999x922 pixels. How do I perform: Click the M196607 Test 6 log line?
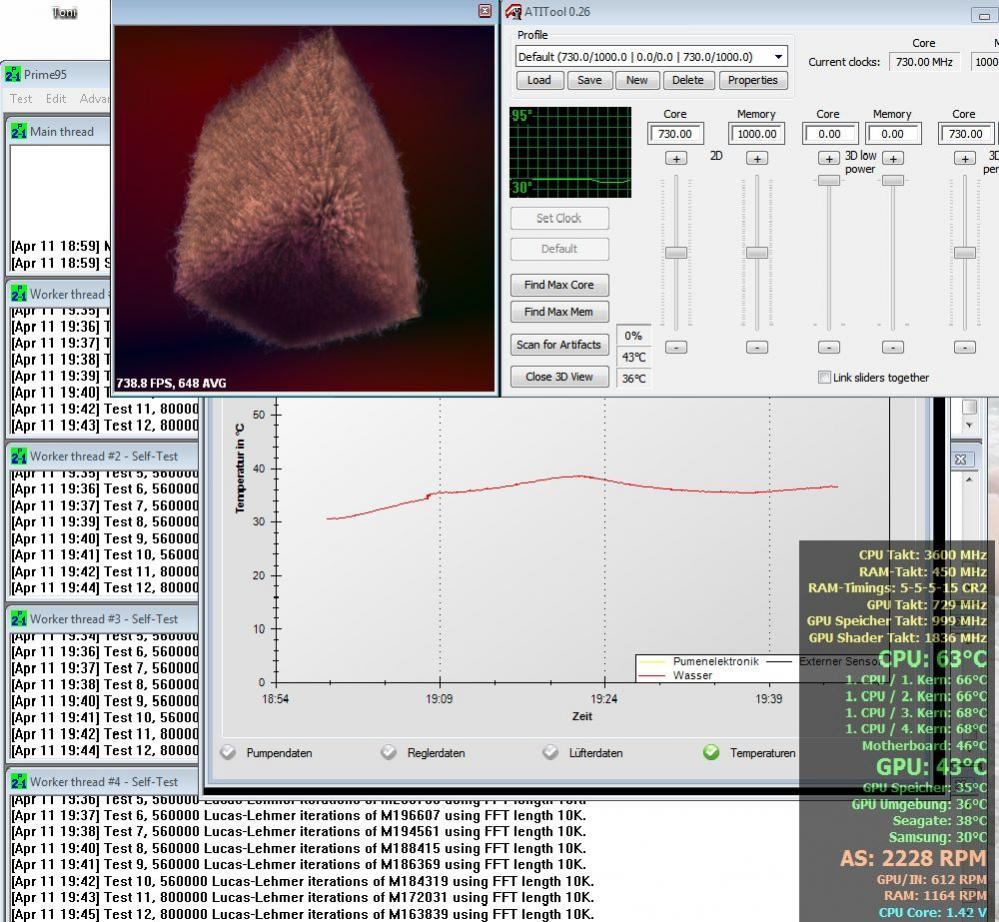(x=299, y=816)
